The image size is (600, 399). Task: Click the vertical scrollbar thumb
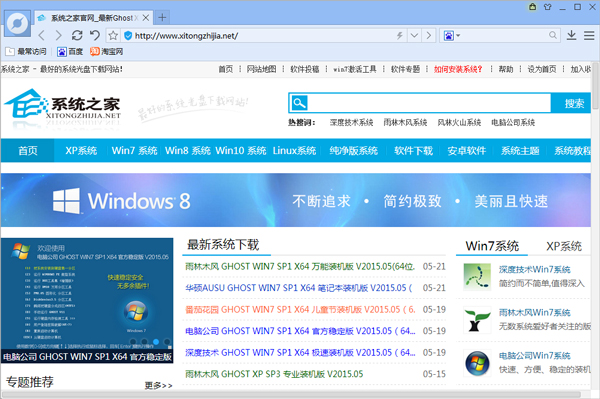point(595,86)
